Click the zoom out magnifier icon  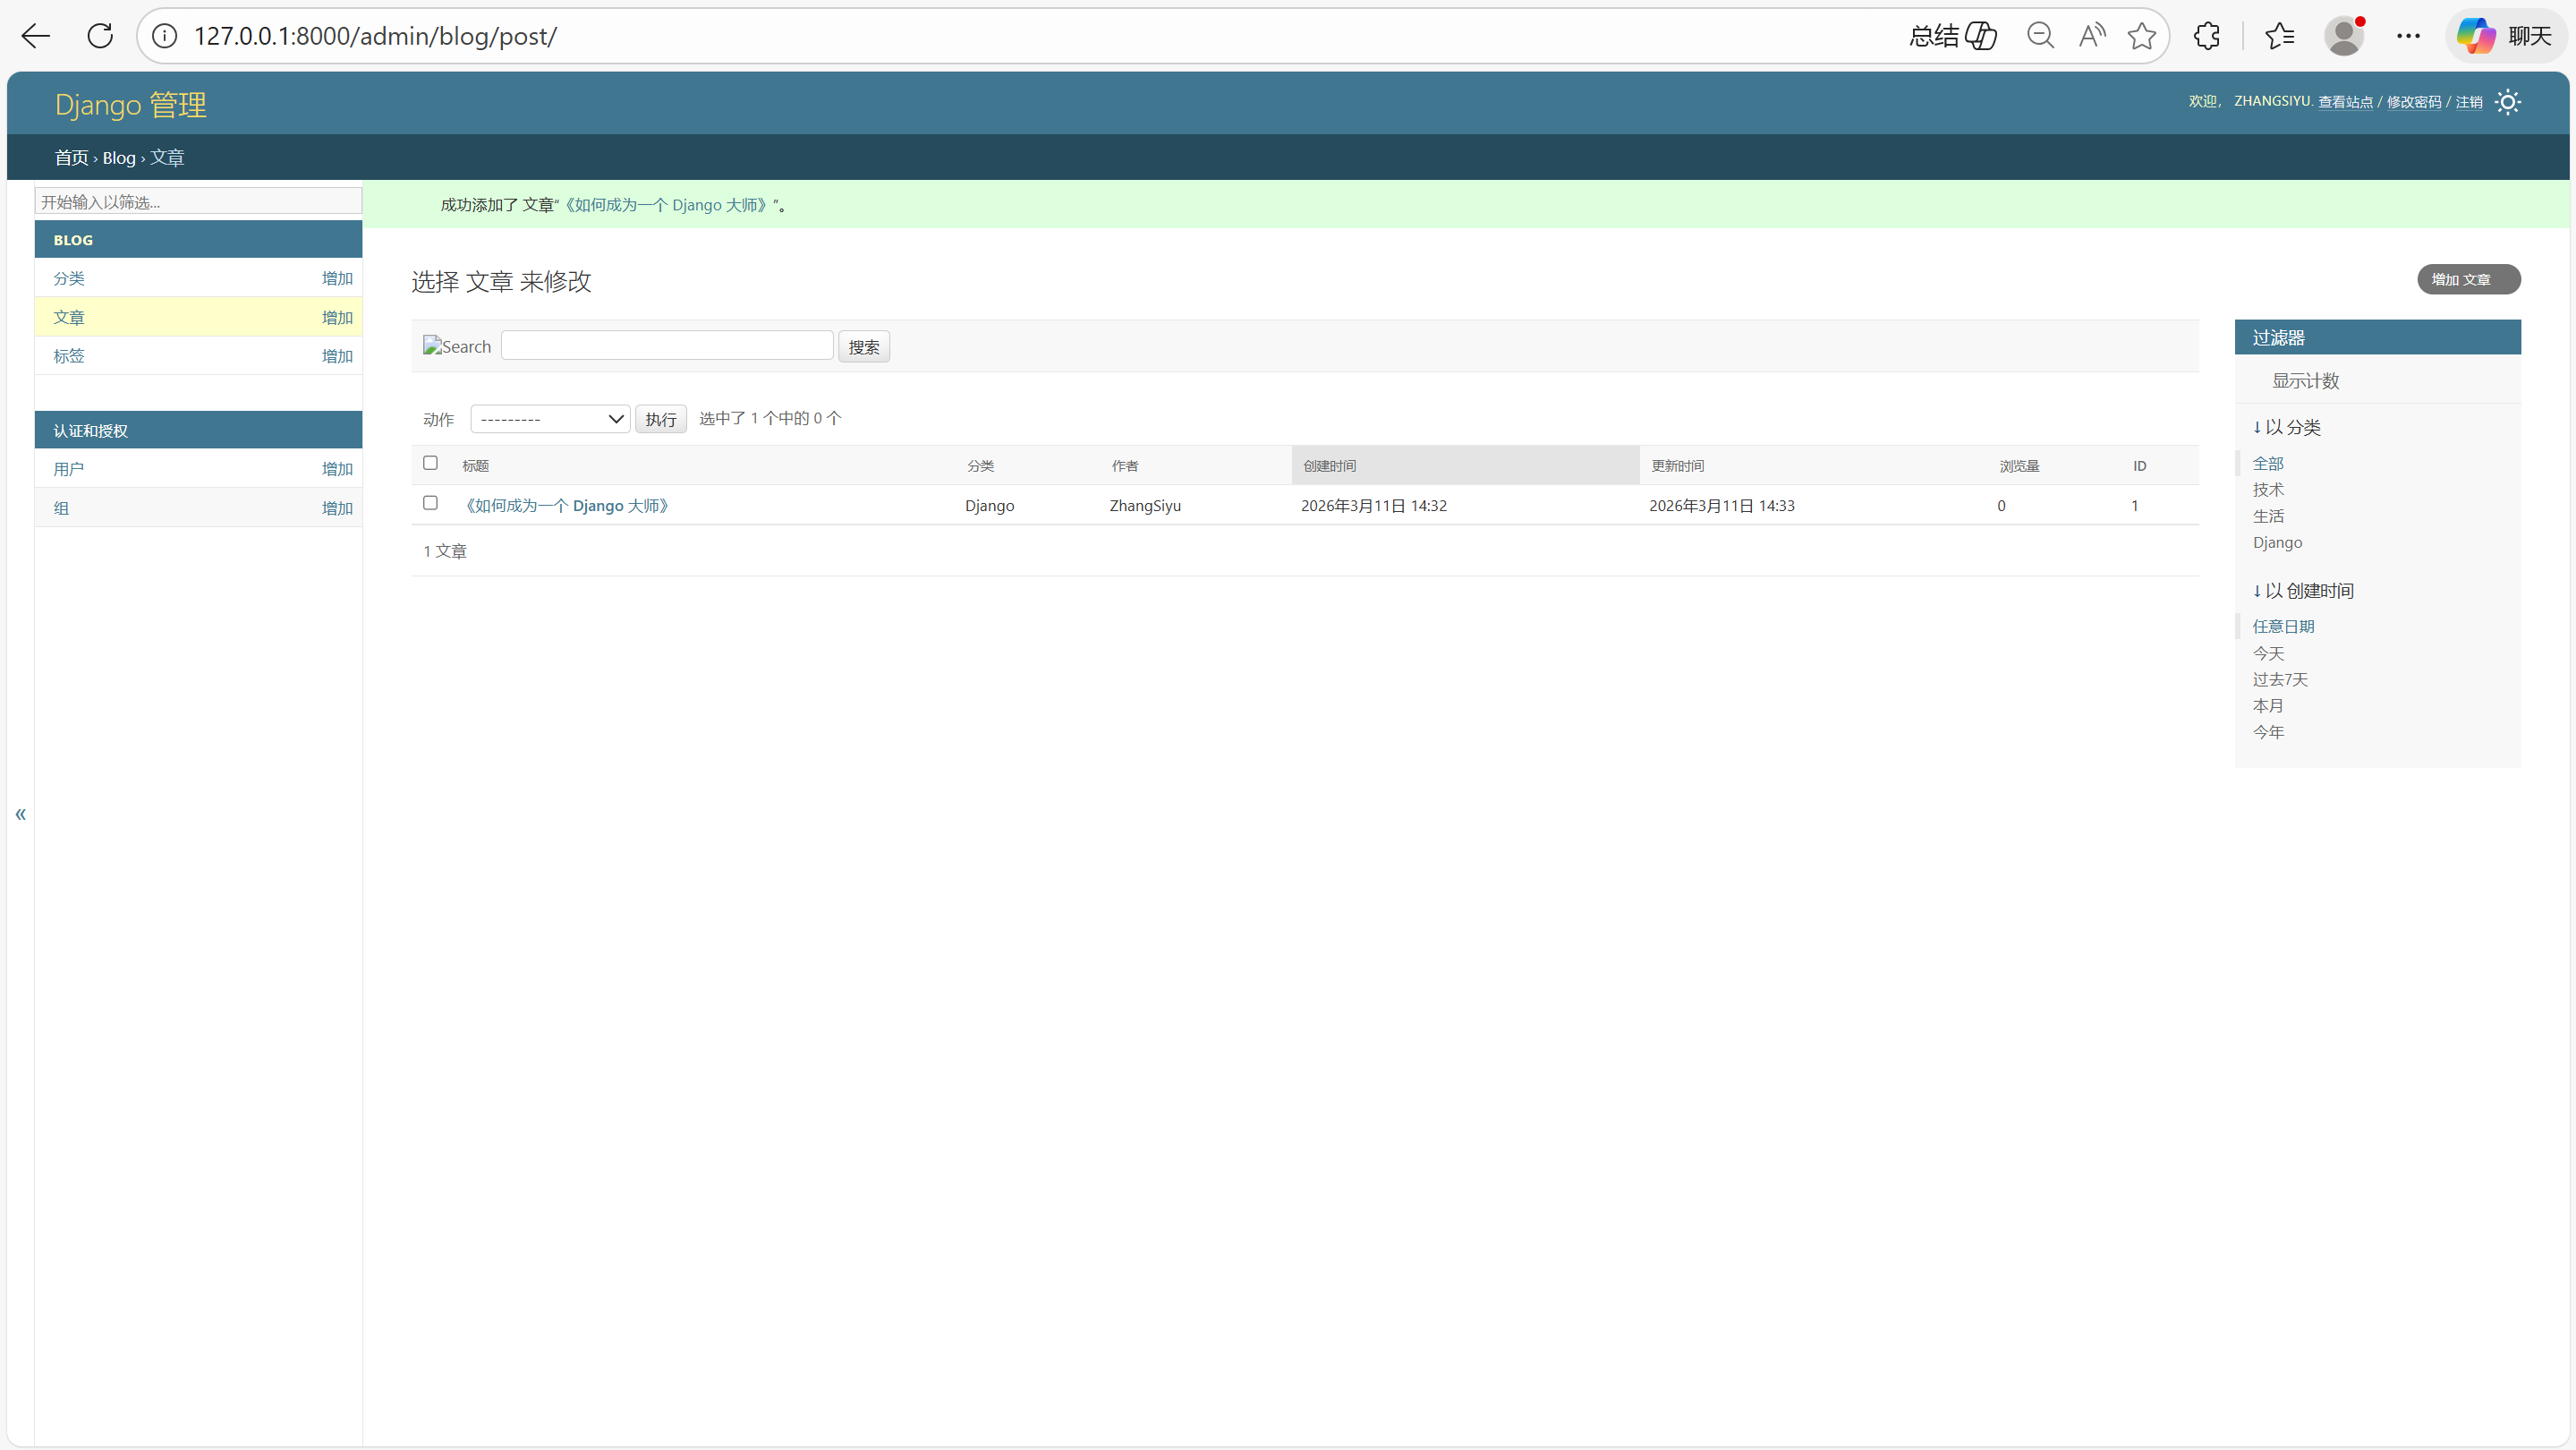pos(2040,36)
